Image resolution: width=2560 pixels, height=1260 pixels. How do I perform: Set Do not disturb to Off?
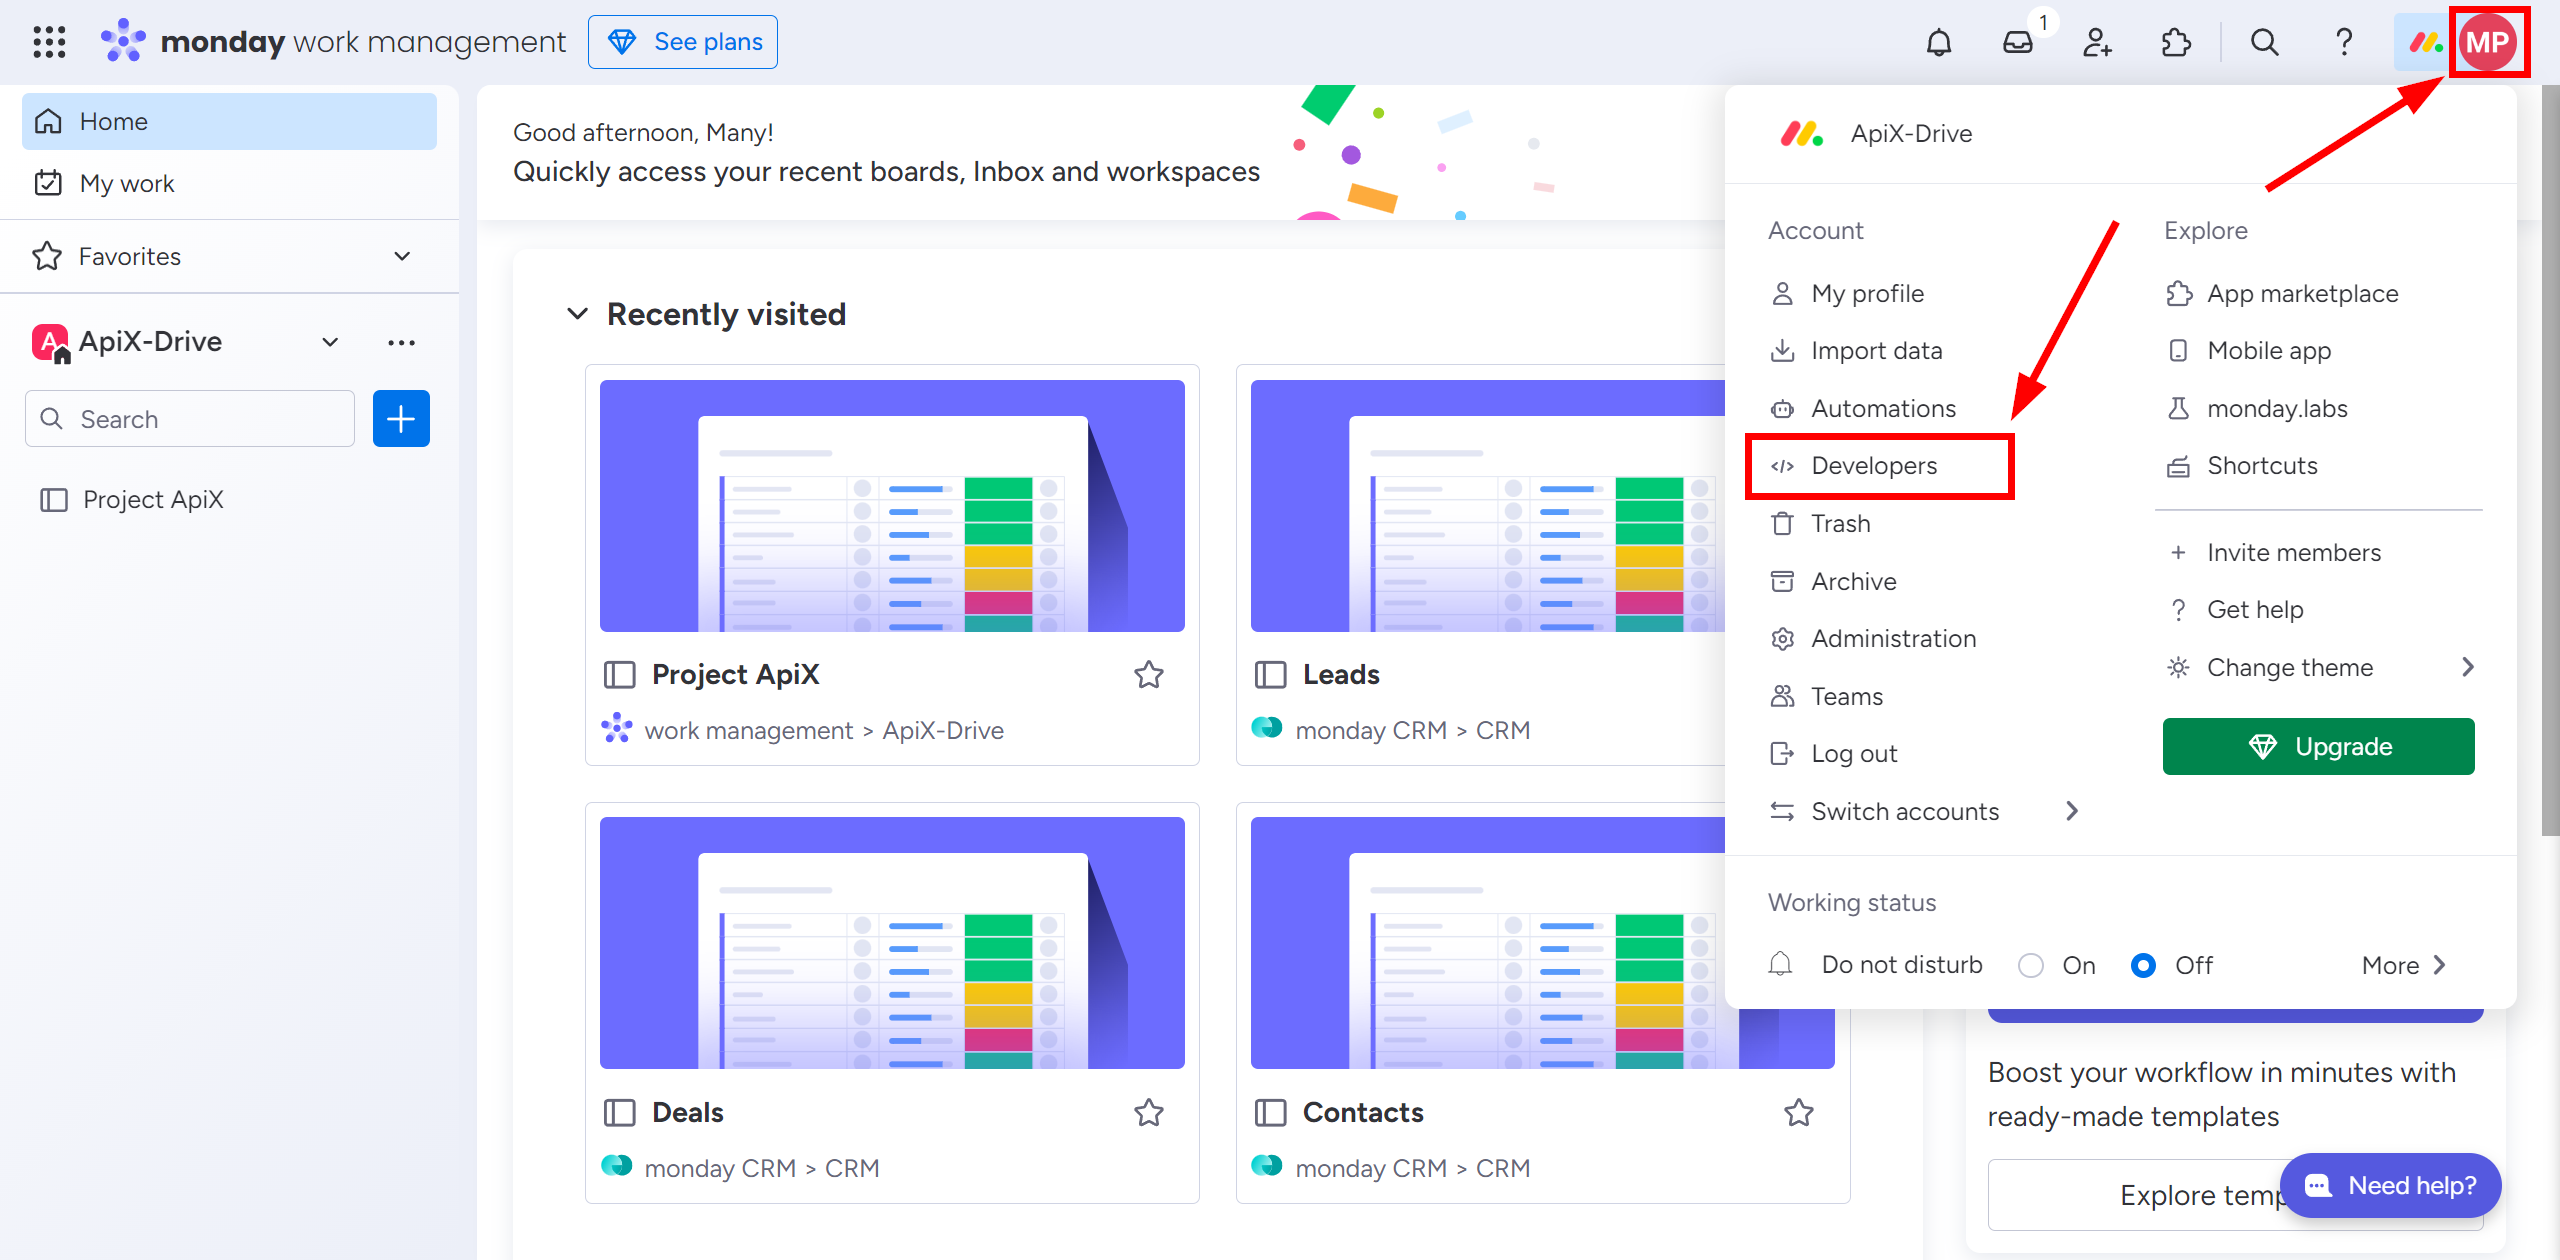[2143, 965]
